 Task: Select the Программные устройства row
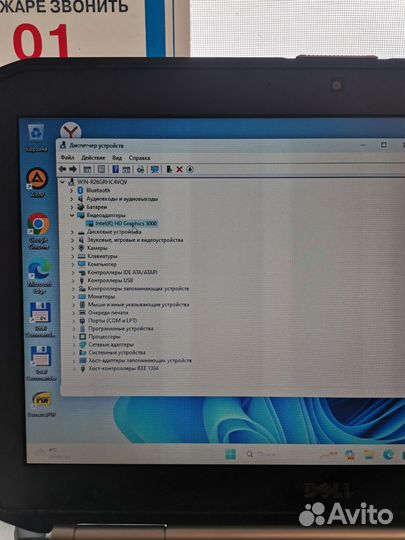[121, 328]
